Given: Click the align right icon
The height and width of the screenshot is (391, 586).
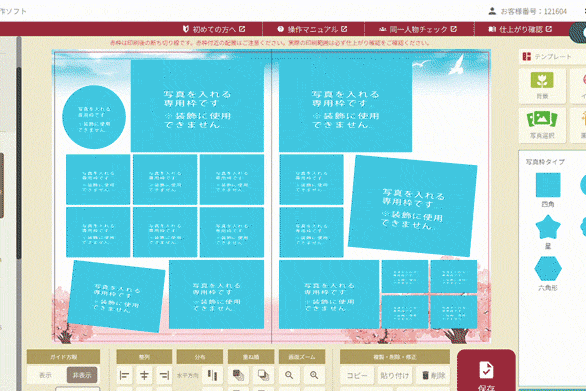Looking at the screenshot, I should click(x=164, y=375).
